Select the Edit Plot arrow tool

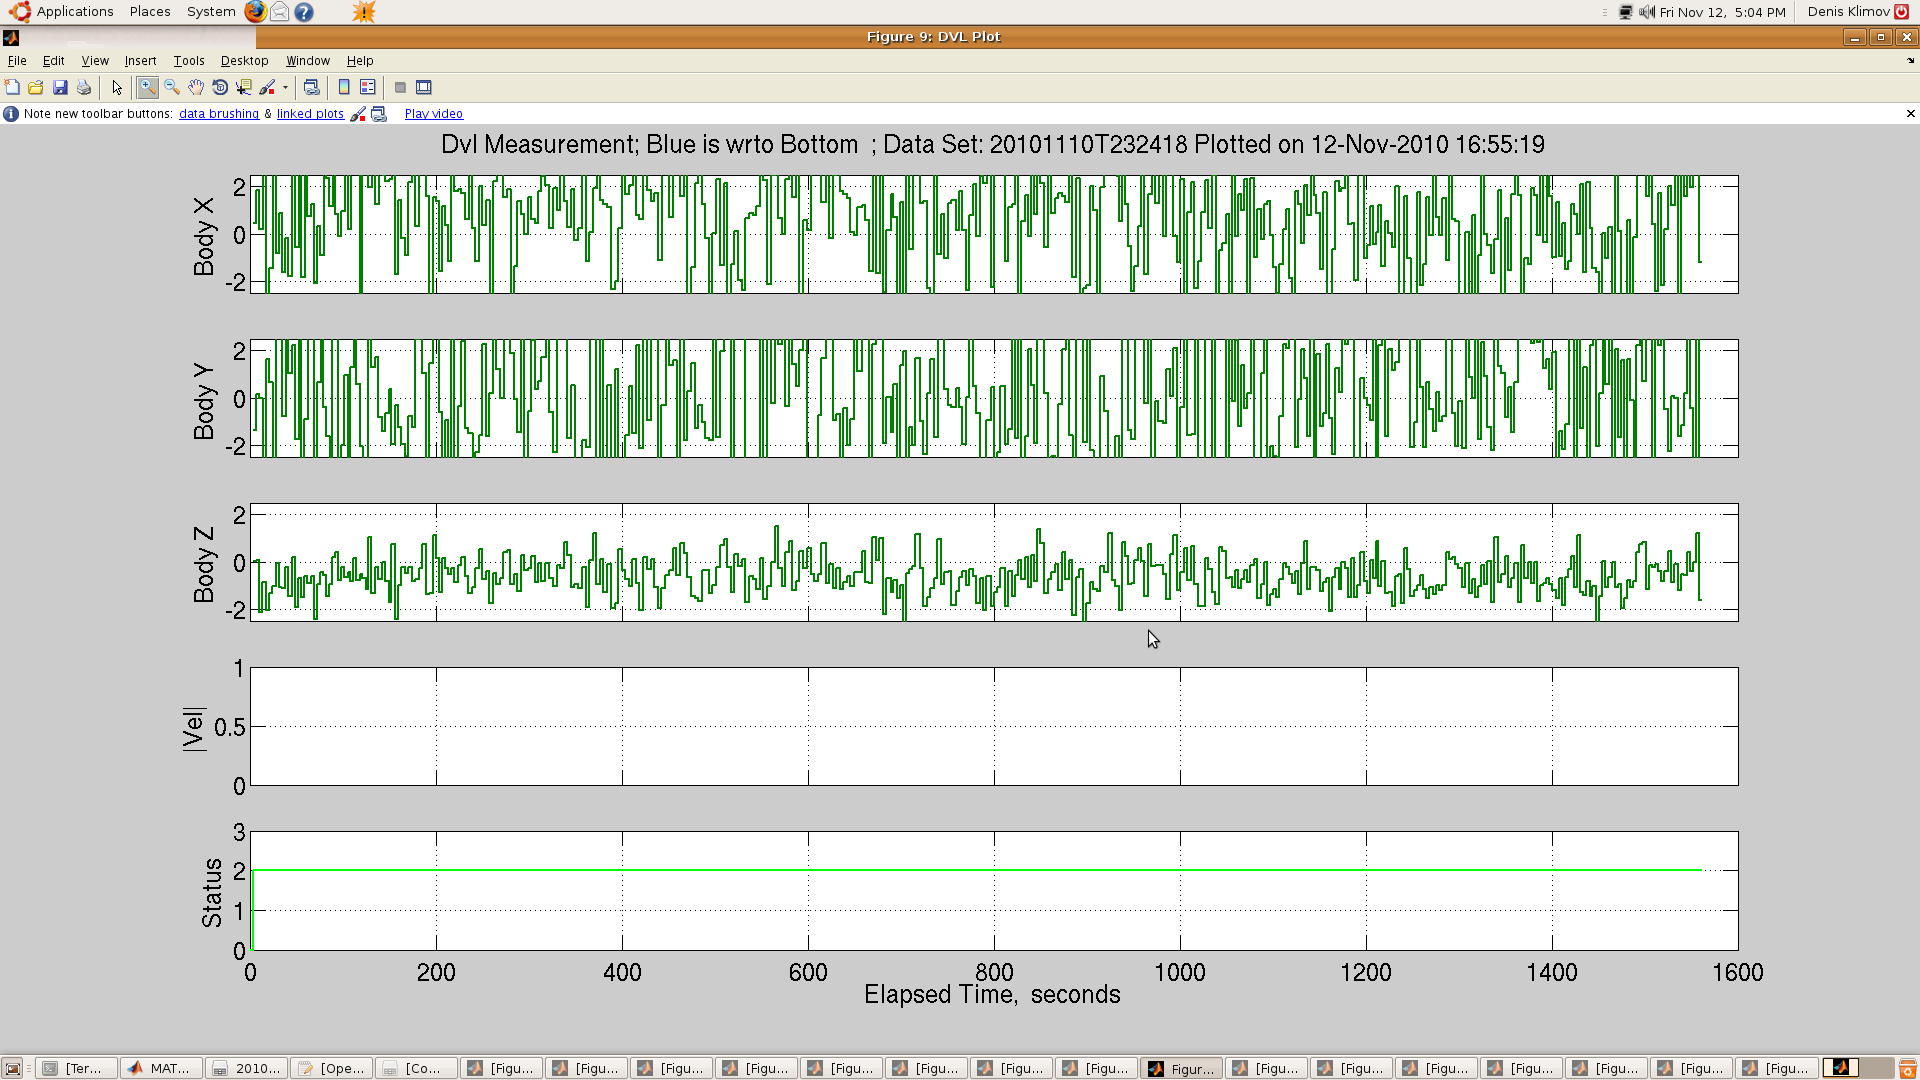117,88
